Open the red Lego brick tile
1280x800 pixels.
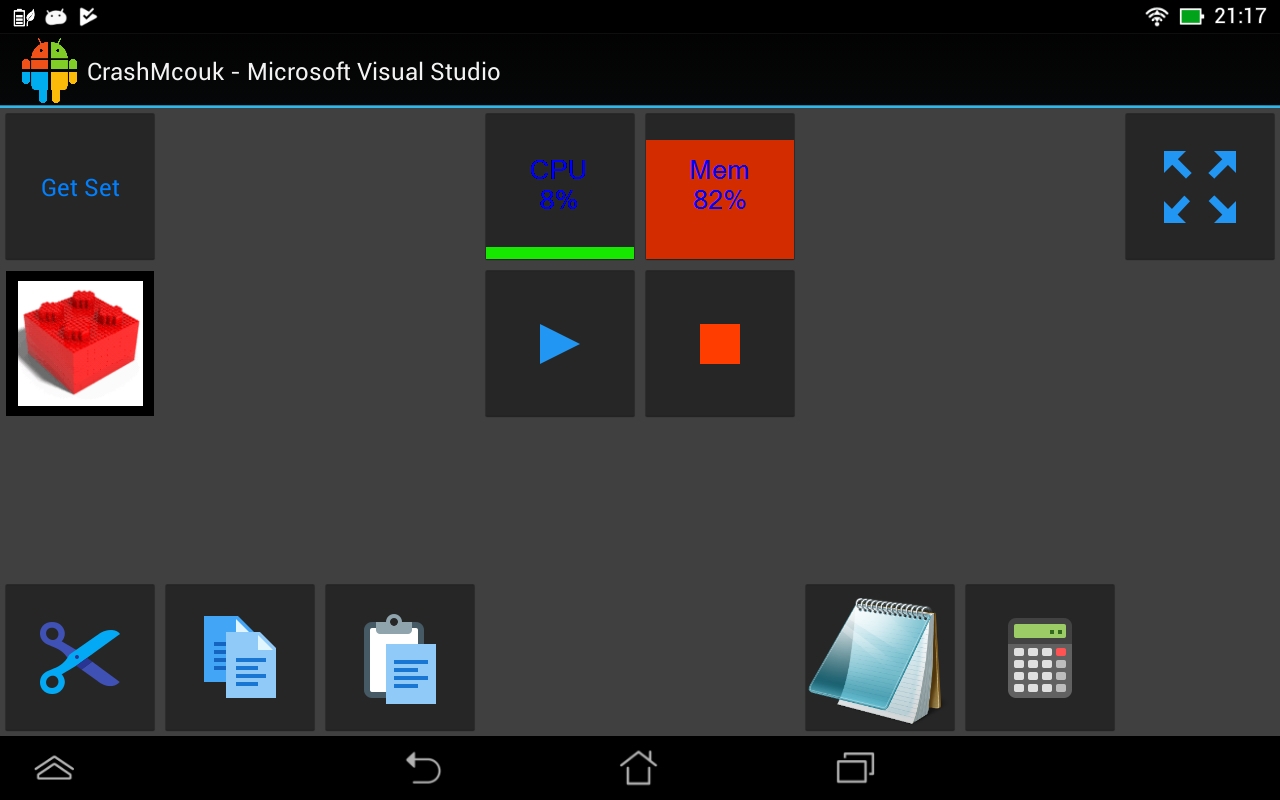point(80,343)
